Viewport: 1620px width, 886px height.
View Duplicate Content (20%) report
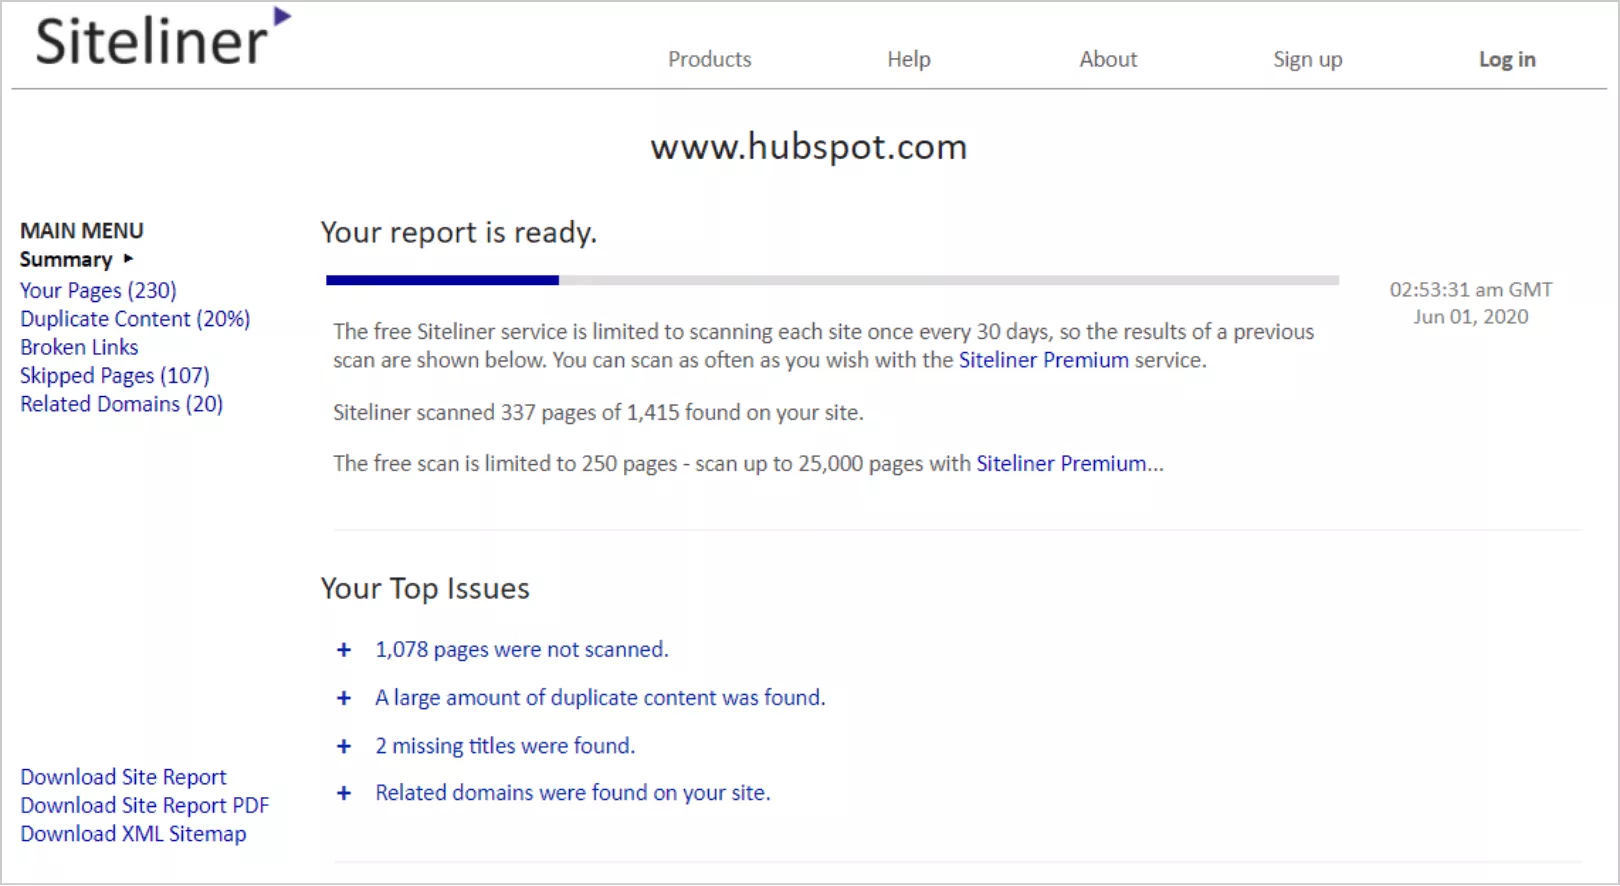(135, 319)
